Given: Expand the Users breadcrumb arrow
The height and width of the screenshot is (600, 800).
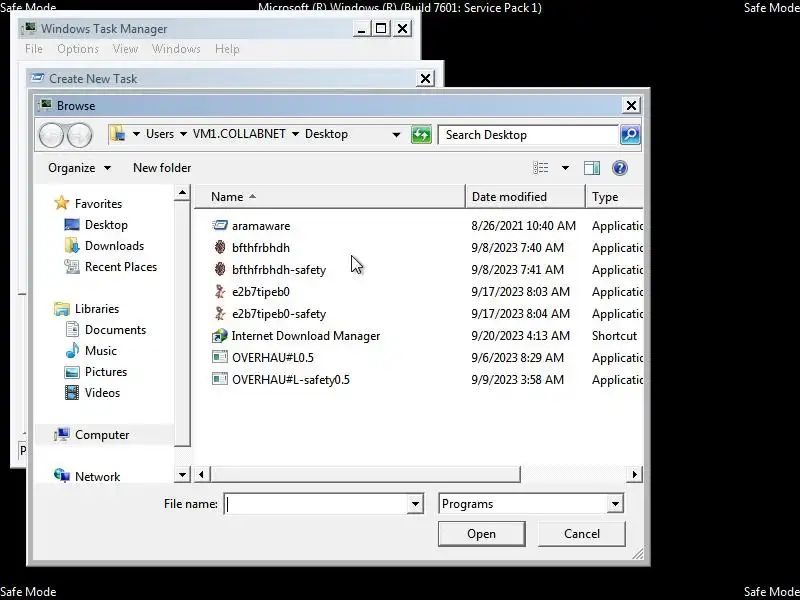Looking at the screenshot, I should tap(183, 134).
